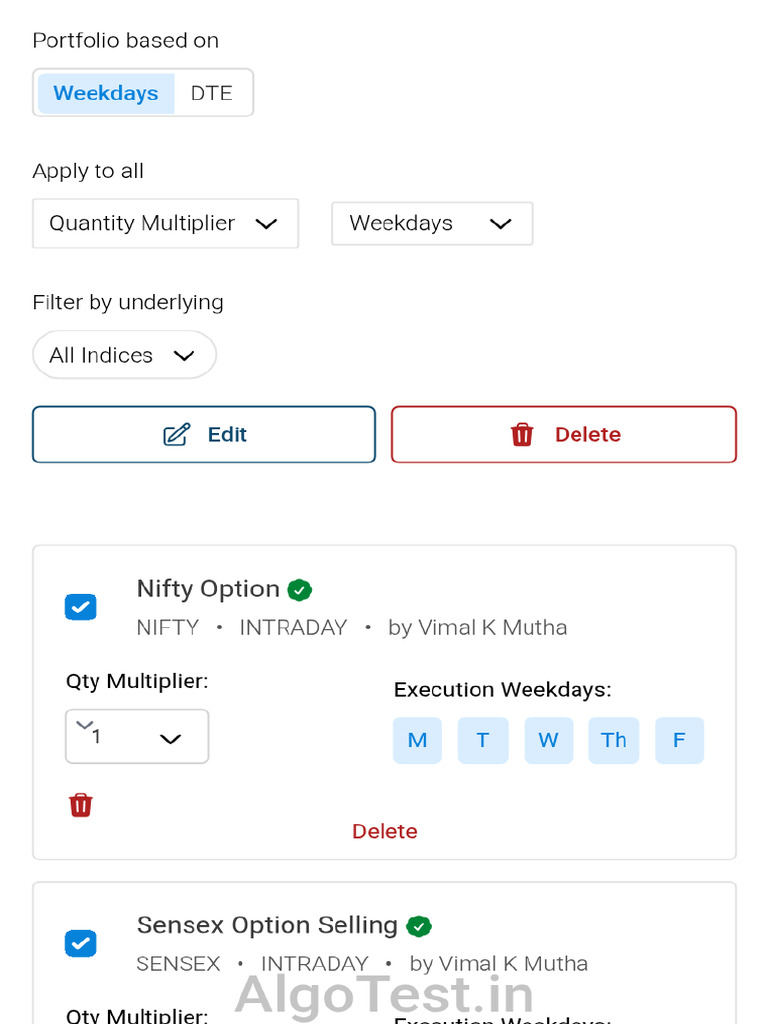This screenshot has width=768, height=1024.
Task: Toggle Wednesday execution day for Nifty Option
Action: coord(548,740)
